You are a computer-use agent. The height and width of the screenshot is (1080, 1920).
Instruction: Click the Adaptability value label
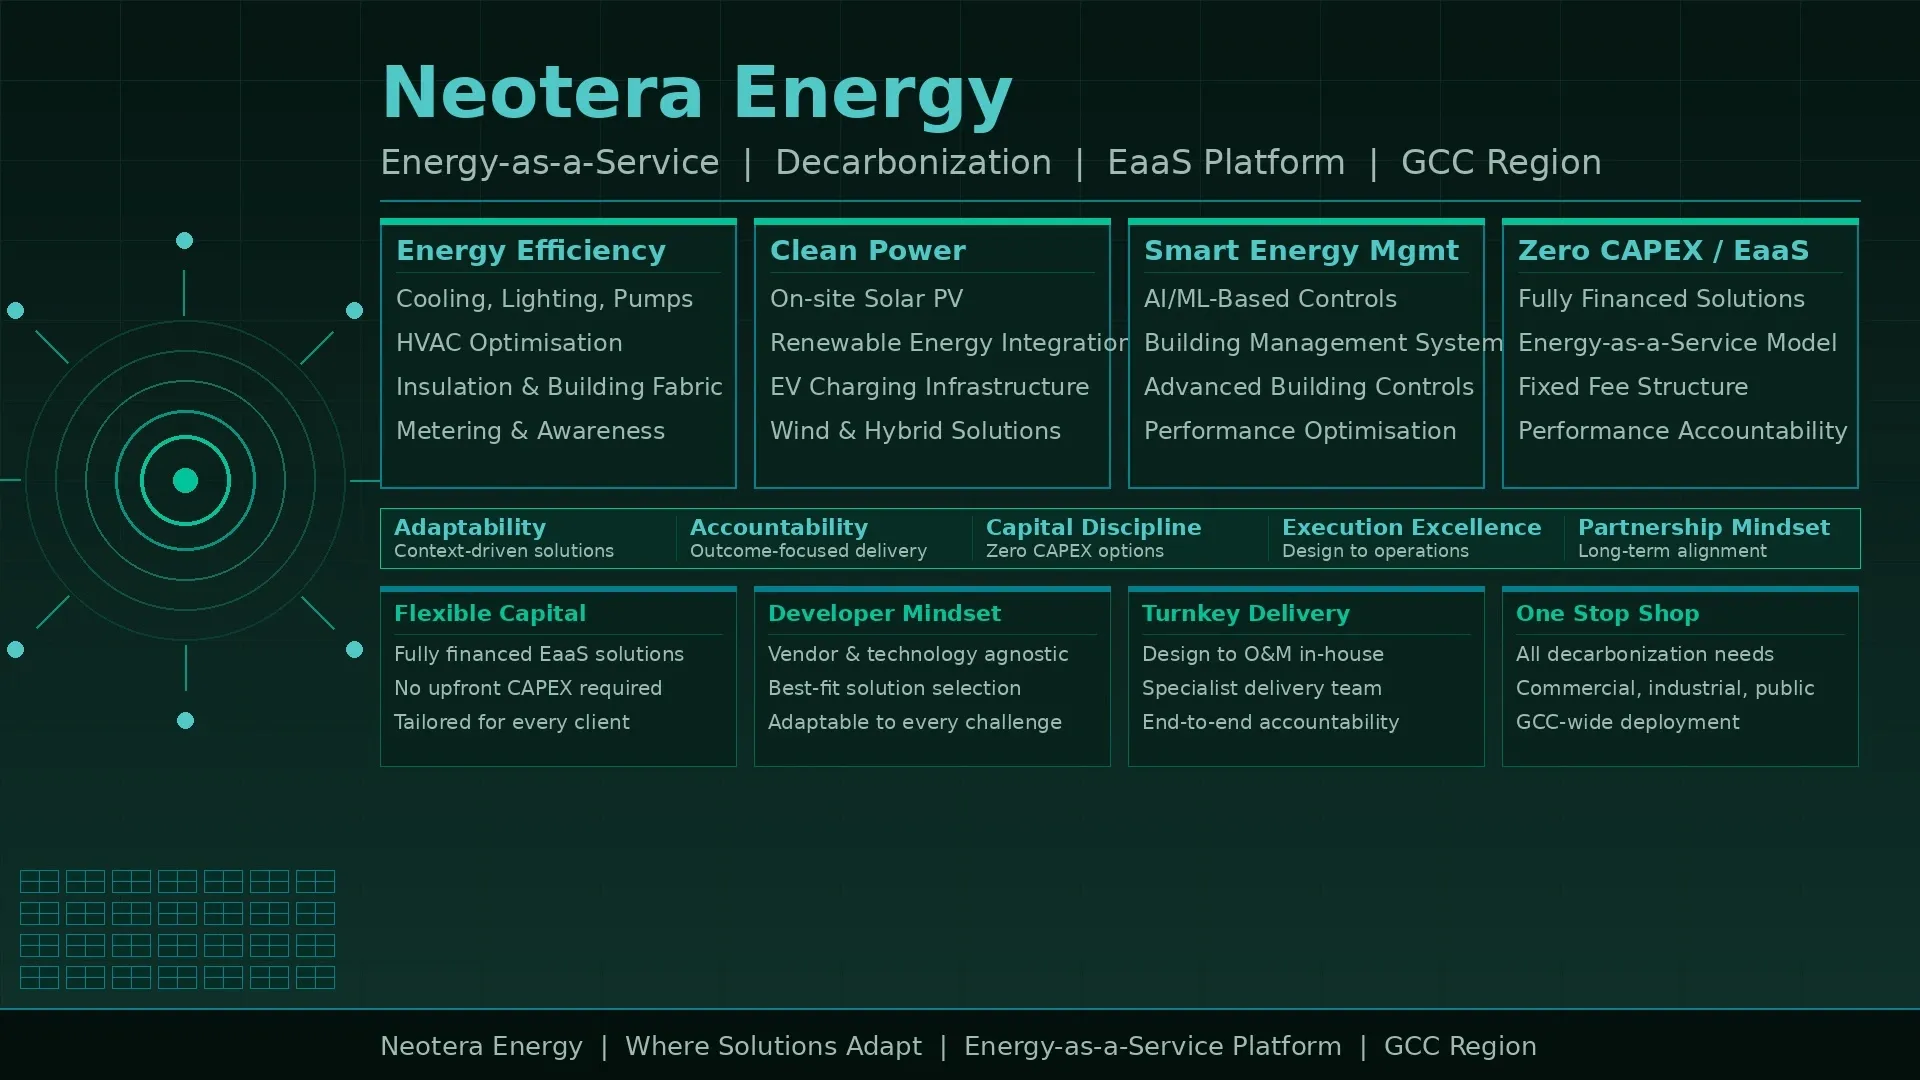click(x=469, y=527)
